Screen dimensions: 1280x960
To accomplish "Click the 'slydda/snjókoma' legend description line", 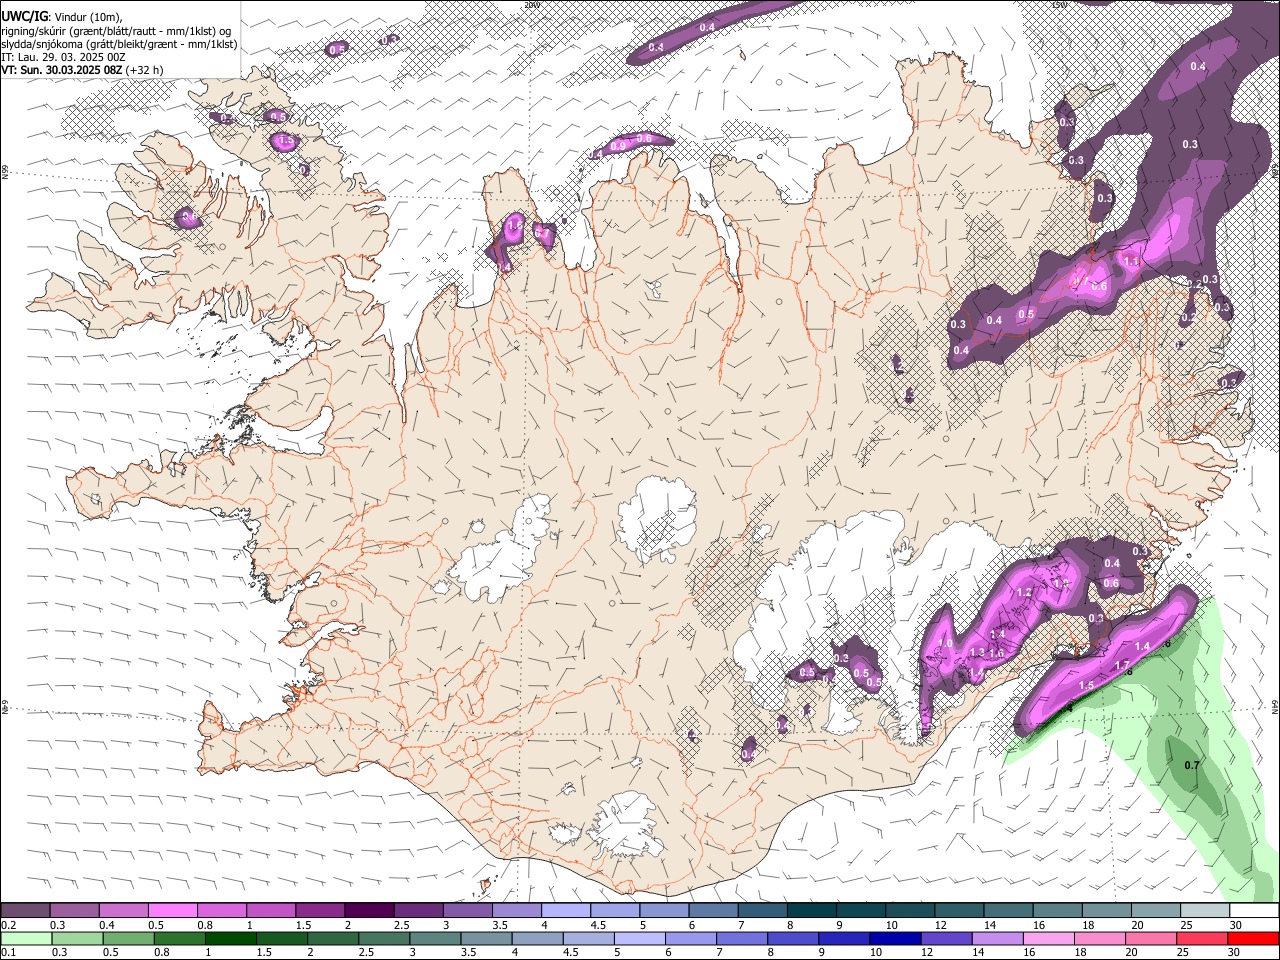I will (x=119, y=44).
